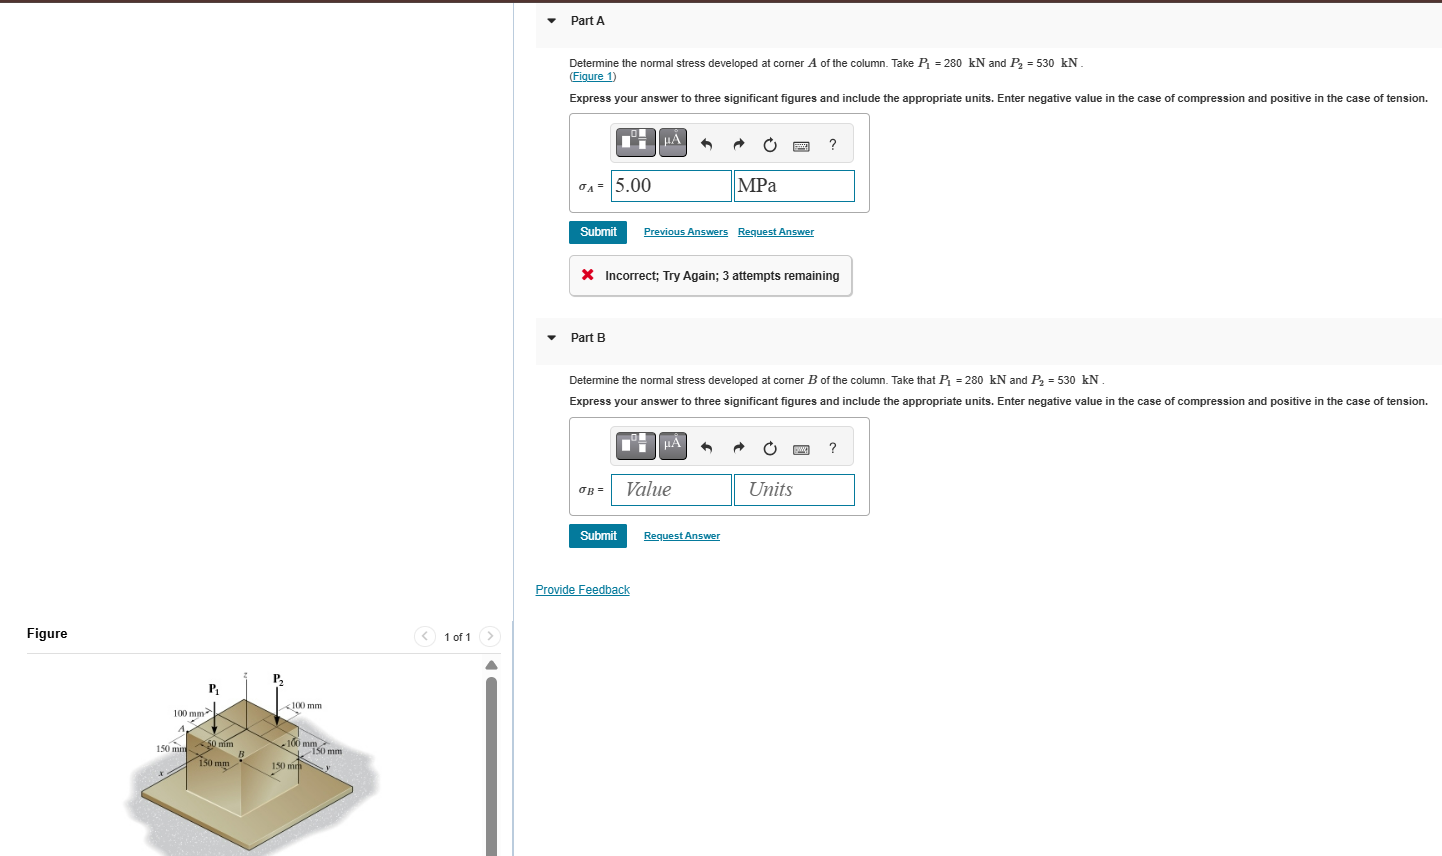Image resolution: width=1442 pixels, height=856 pixels.
Task: Open the Figure 1 link
Action: point(593,76)
